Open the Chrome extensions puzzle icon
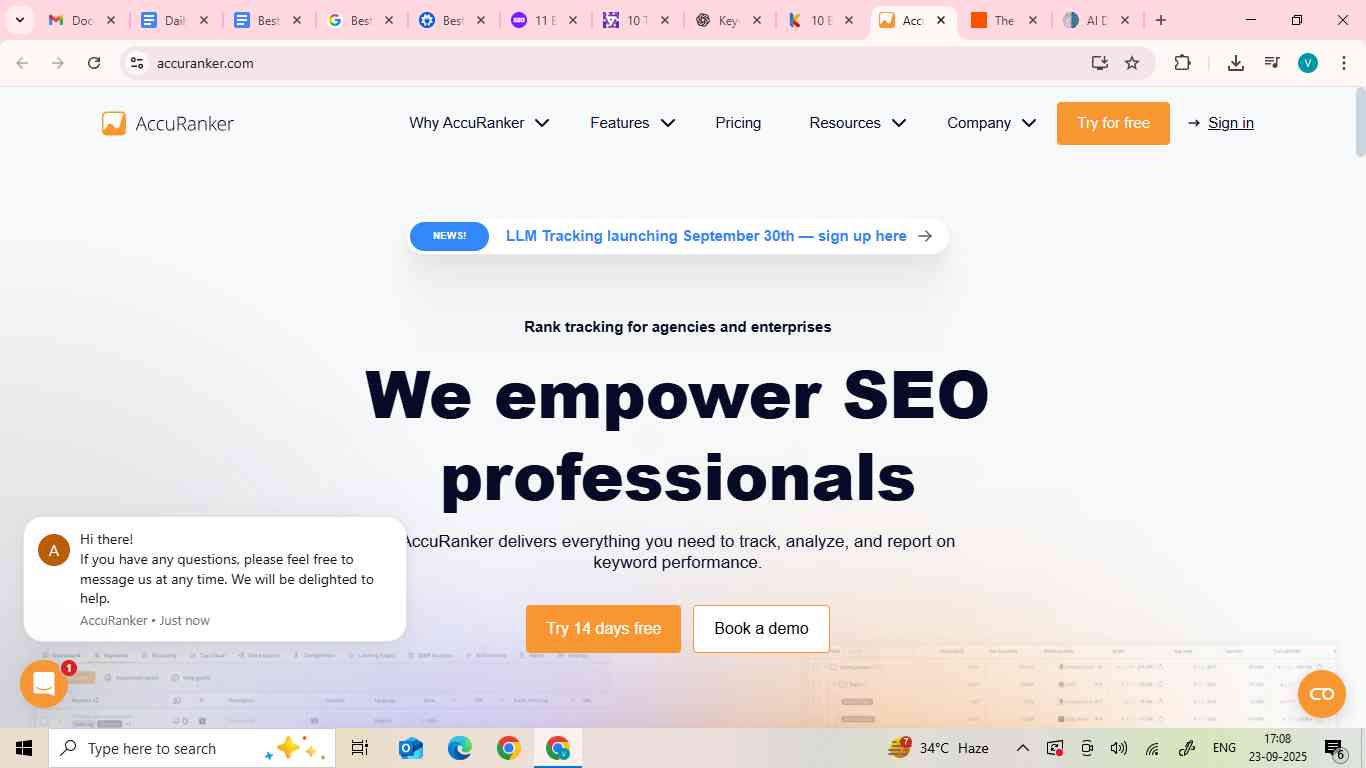 coord(1182,63)
